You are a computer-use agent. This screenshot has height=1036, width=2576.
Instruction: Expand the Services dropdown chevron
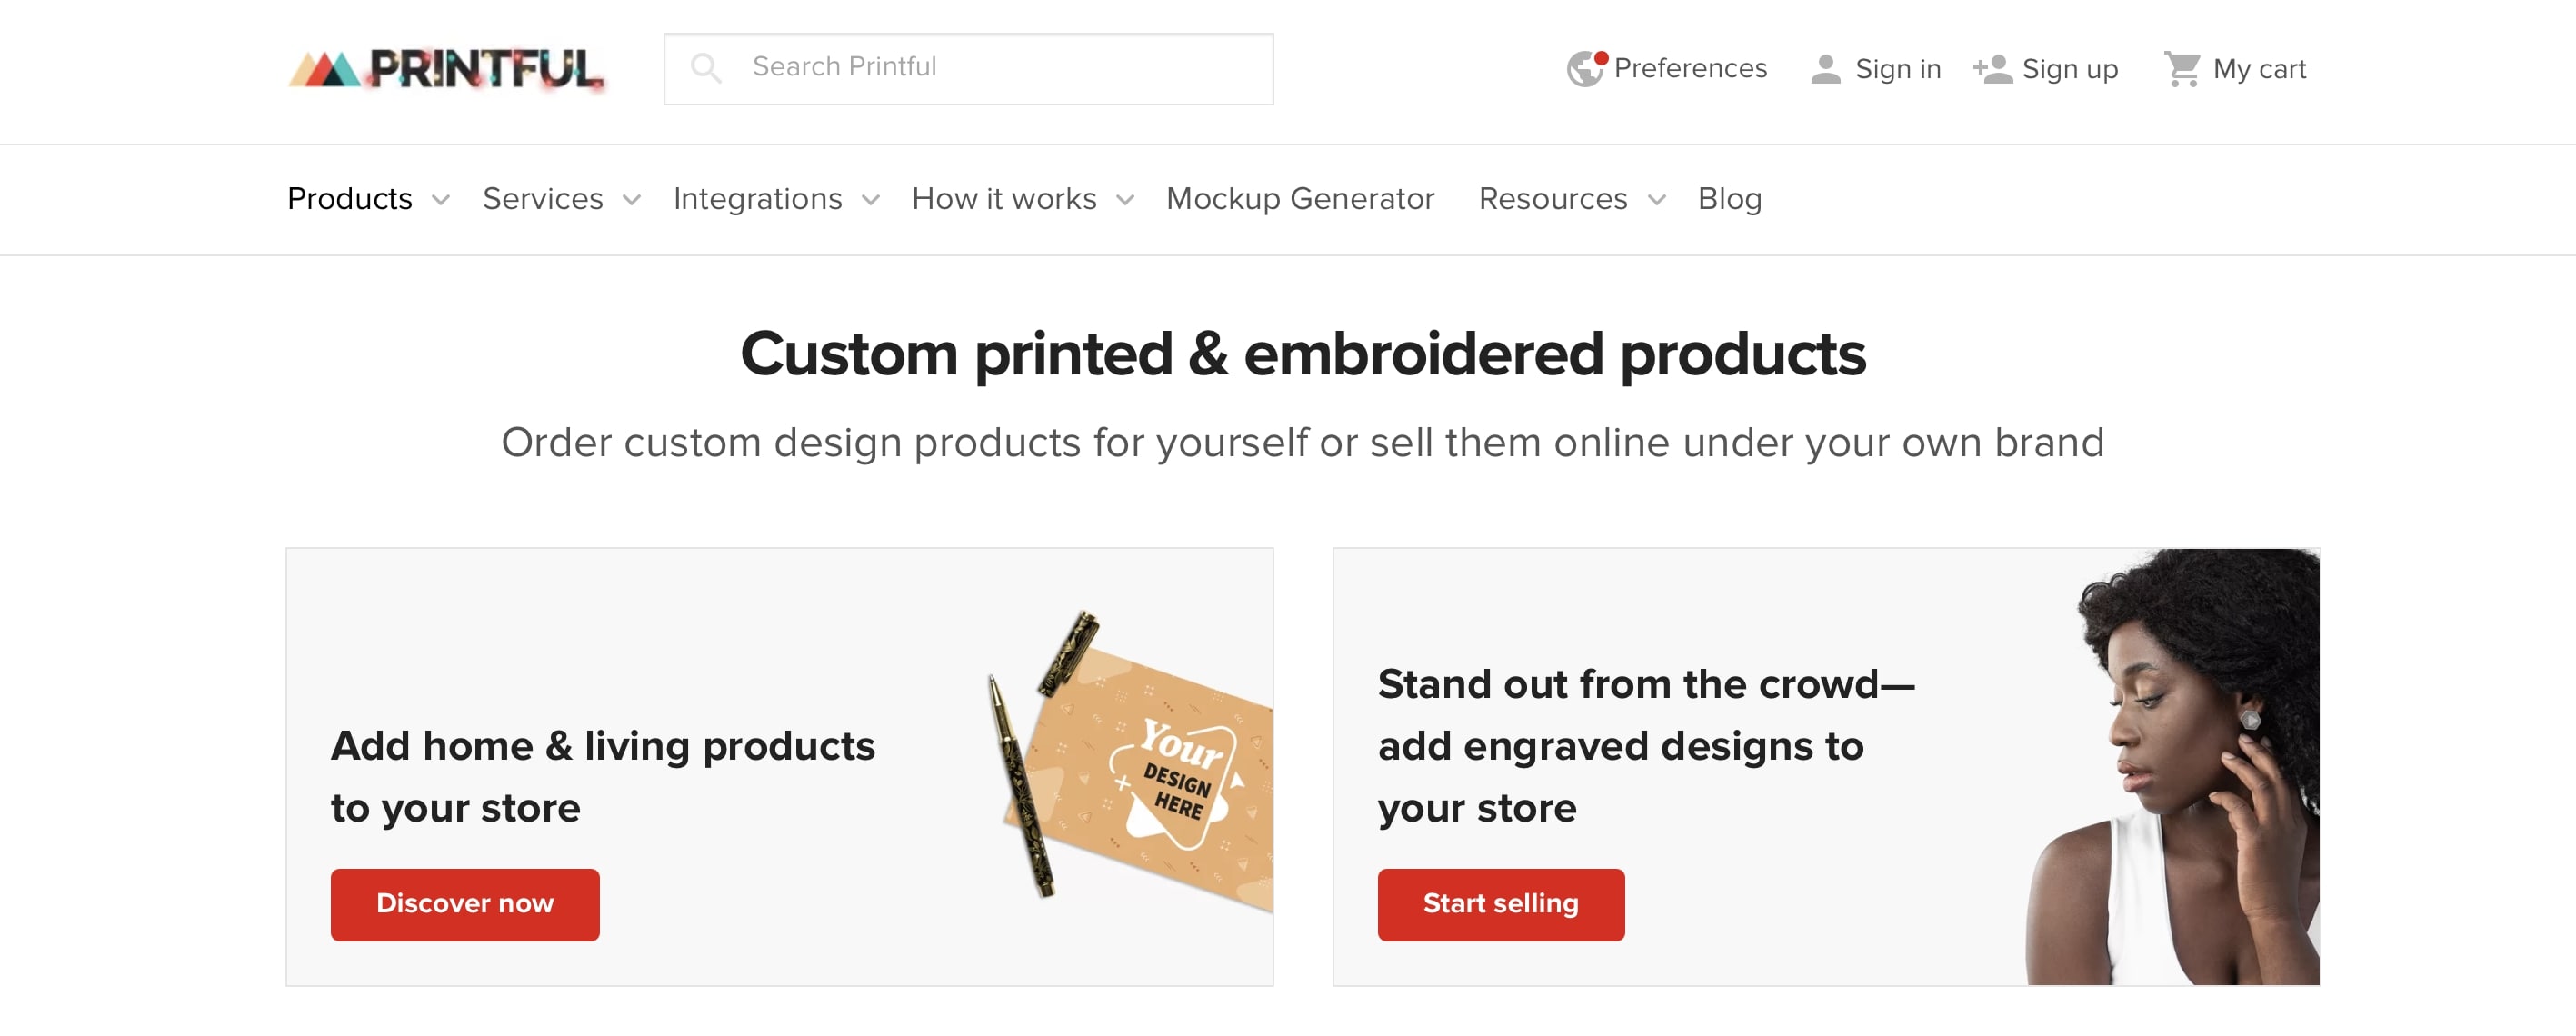[632, 200]
